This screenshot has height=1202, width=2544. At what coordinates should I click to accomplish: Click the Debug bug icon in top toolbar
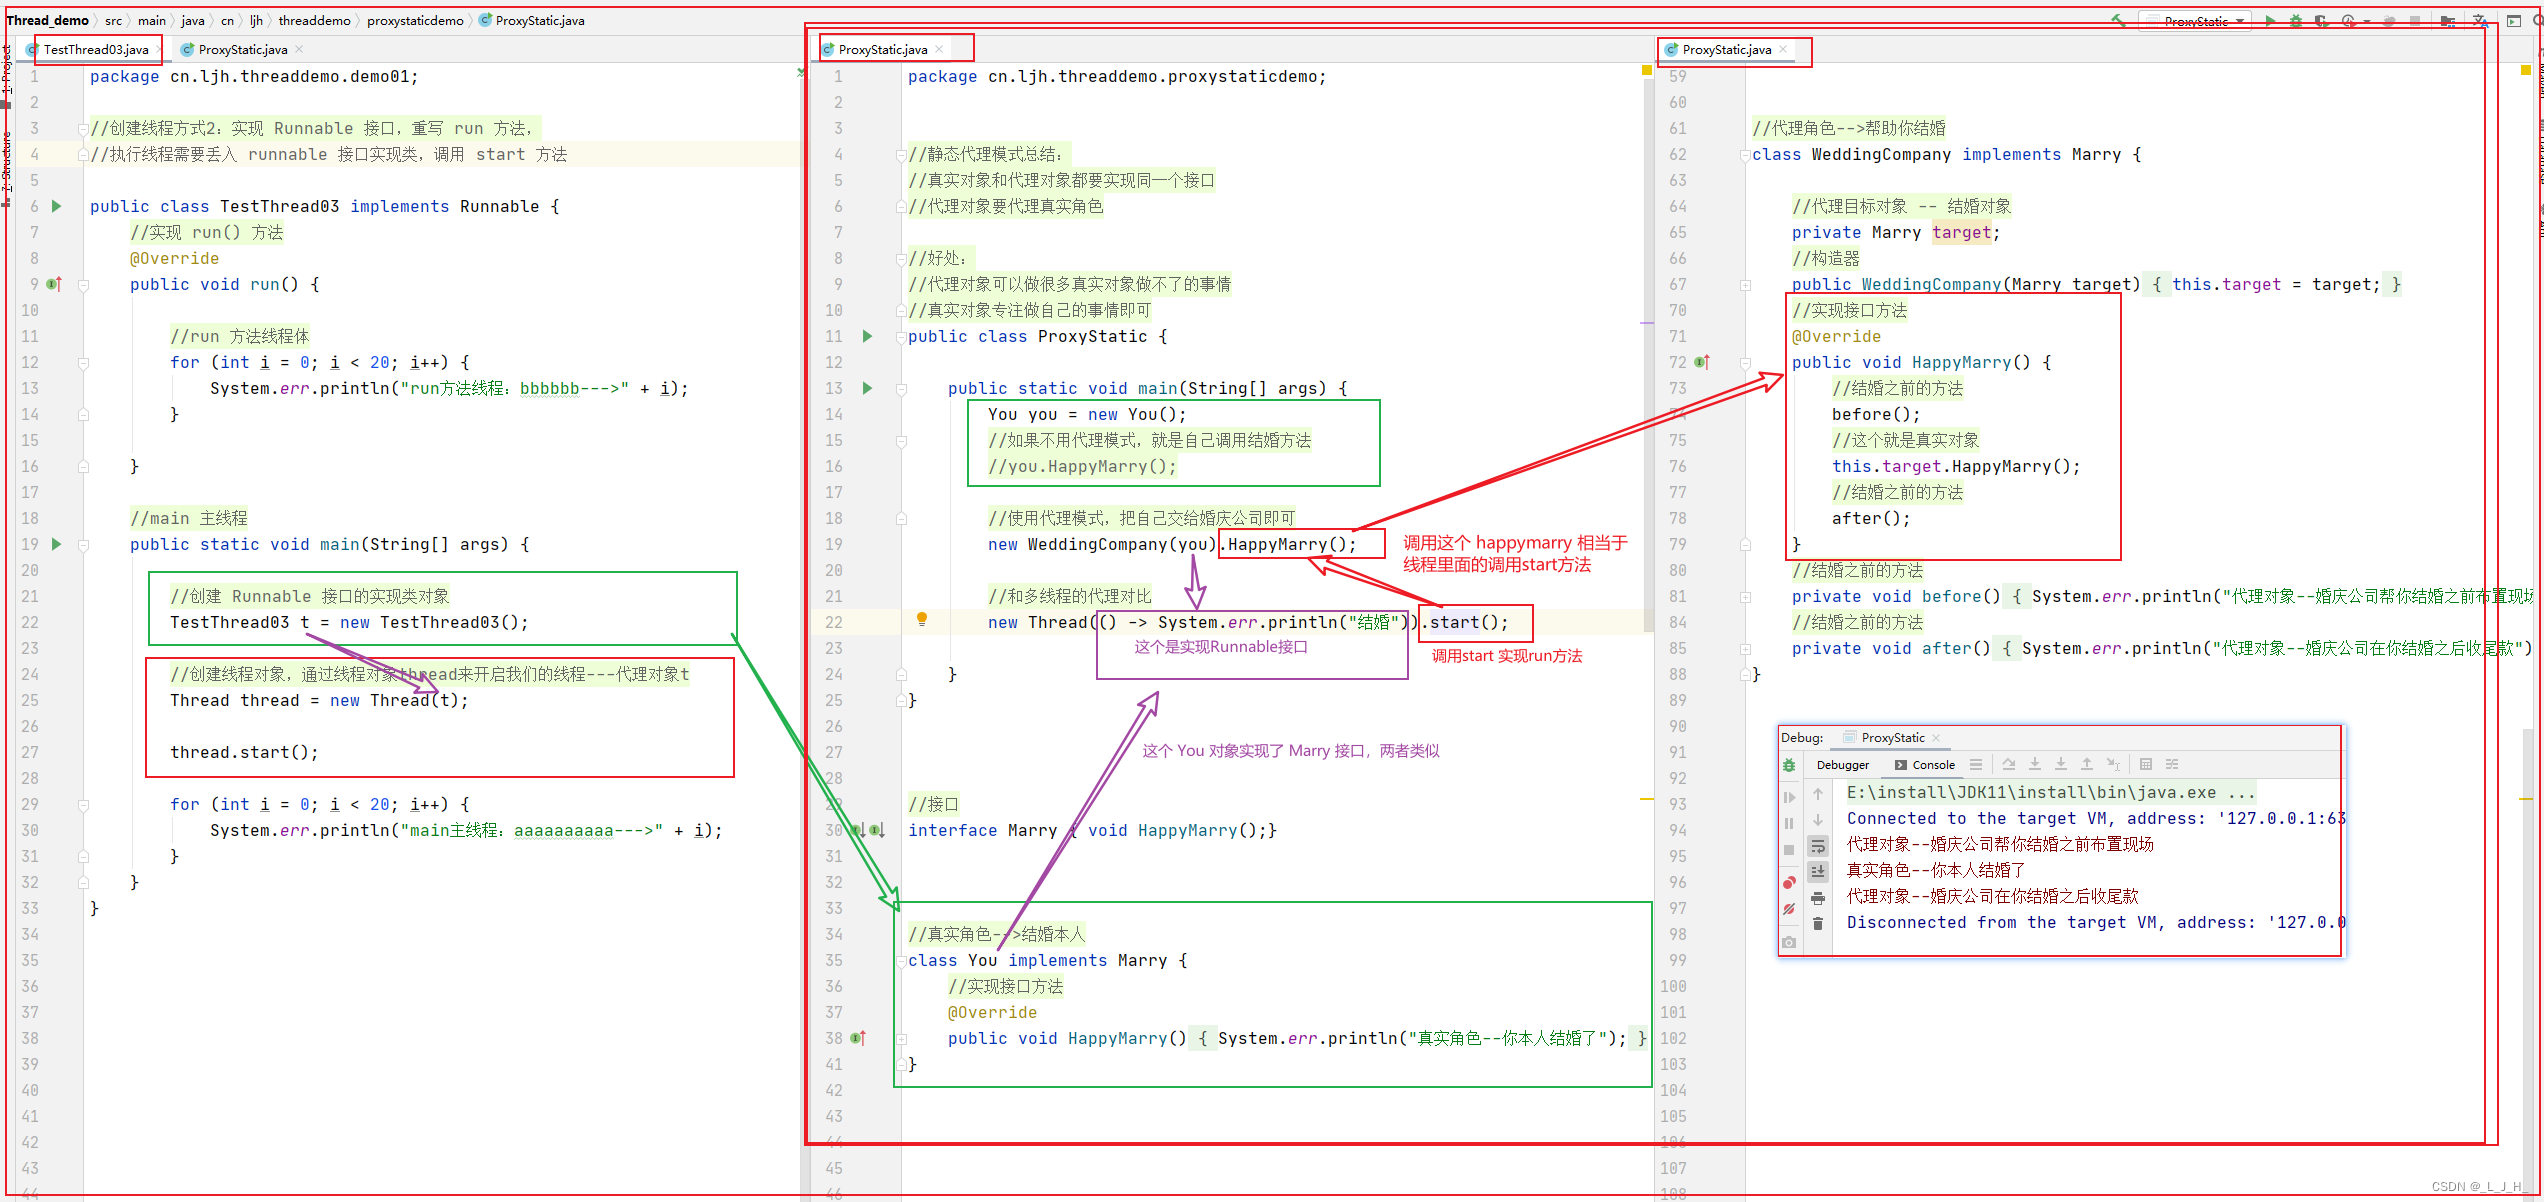click(x=2296, y=20)
